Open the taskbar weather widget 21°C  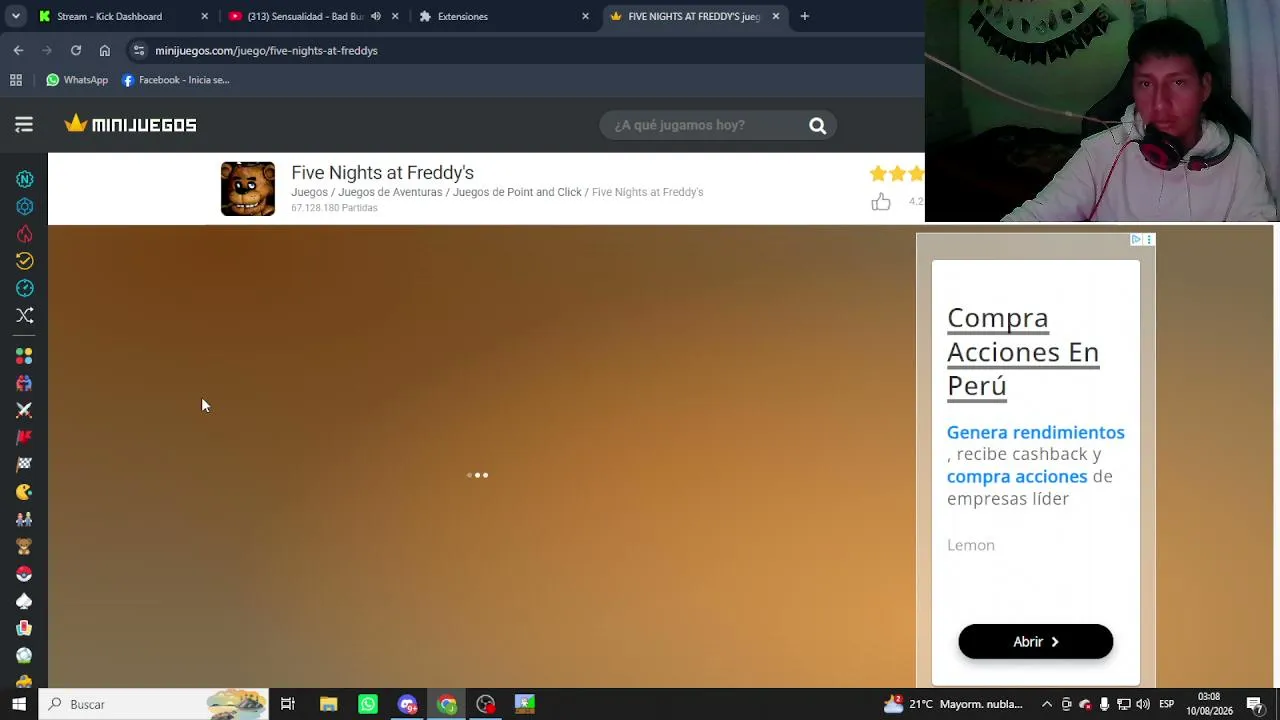[952, 704]
